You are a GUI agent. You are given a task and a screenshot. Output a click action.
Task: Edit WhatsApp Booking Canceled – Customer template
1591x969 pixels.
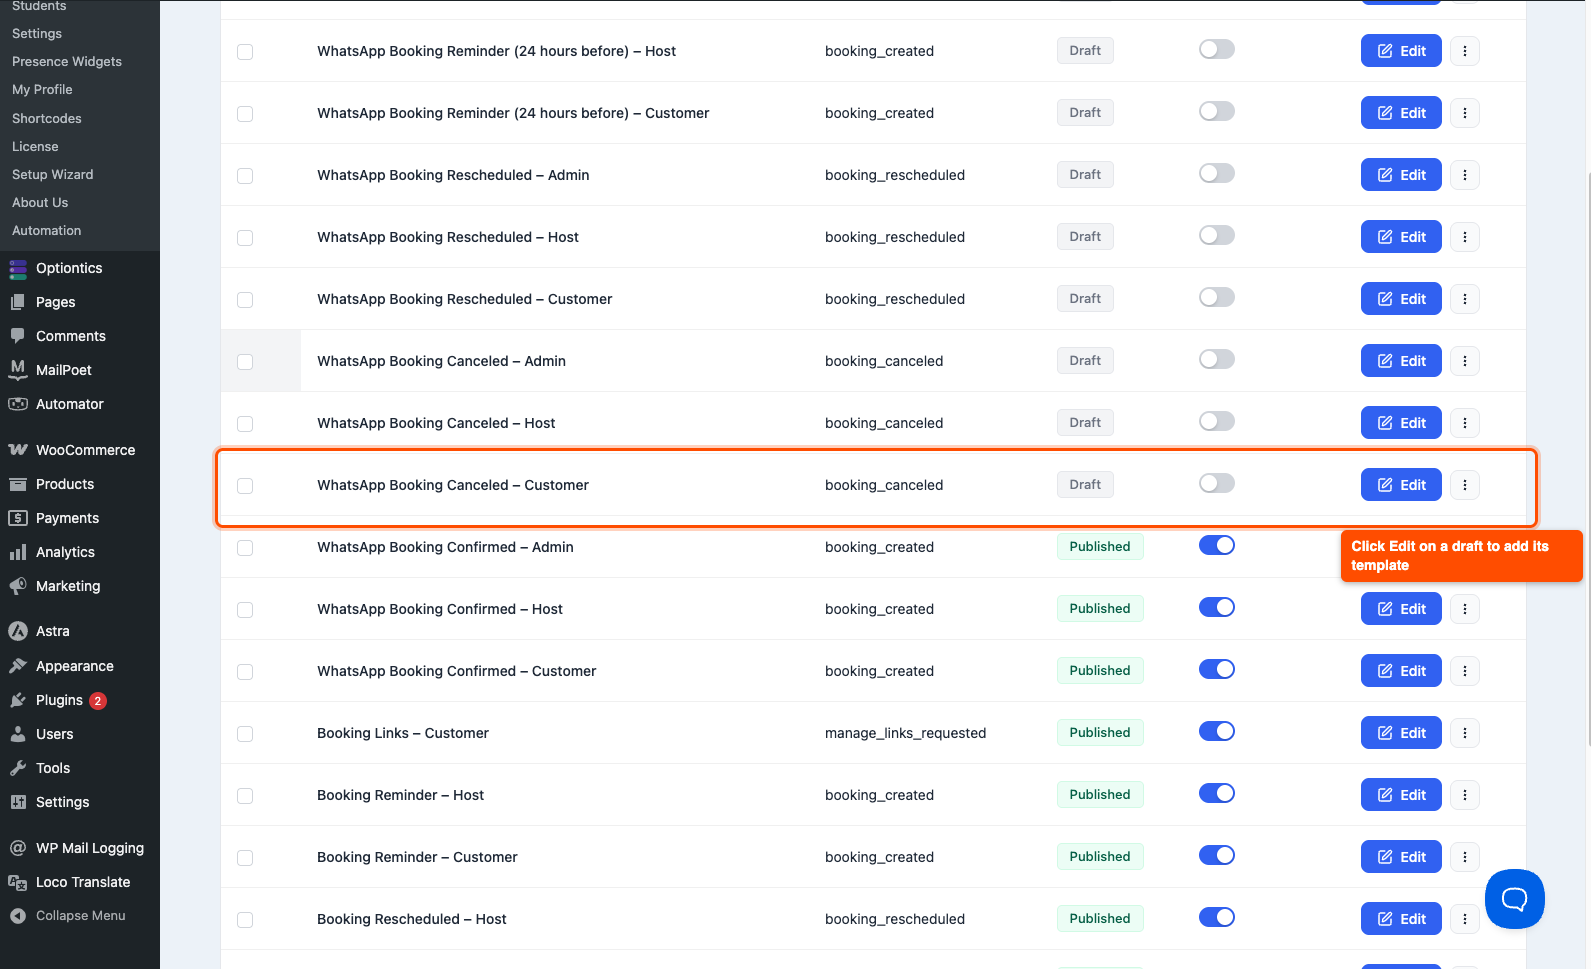pos(1401,485)
